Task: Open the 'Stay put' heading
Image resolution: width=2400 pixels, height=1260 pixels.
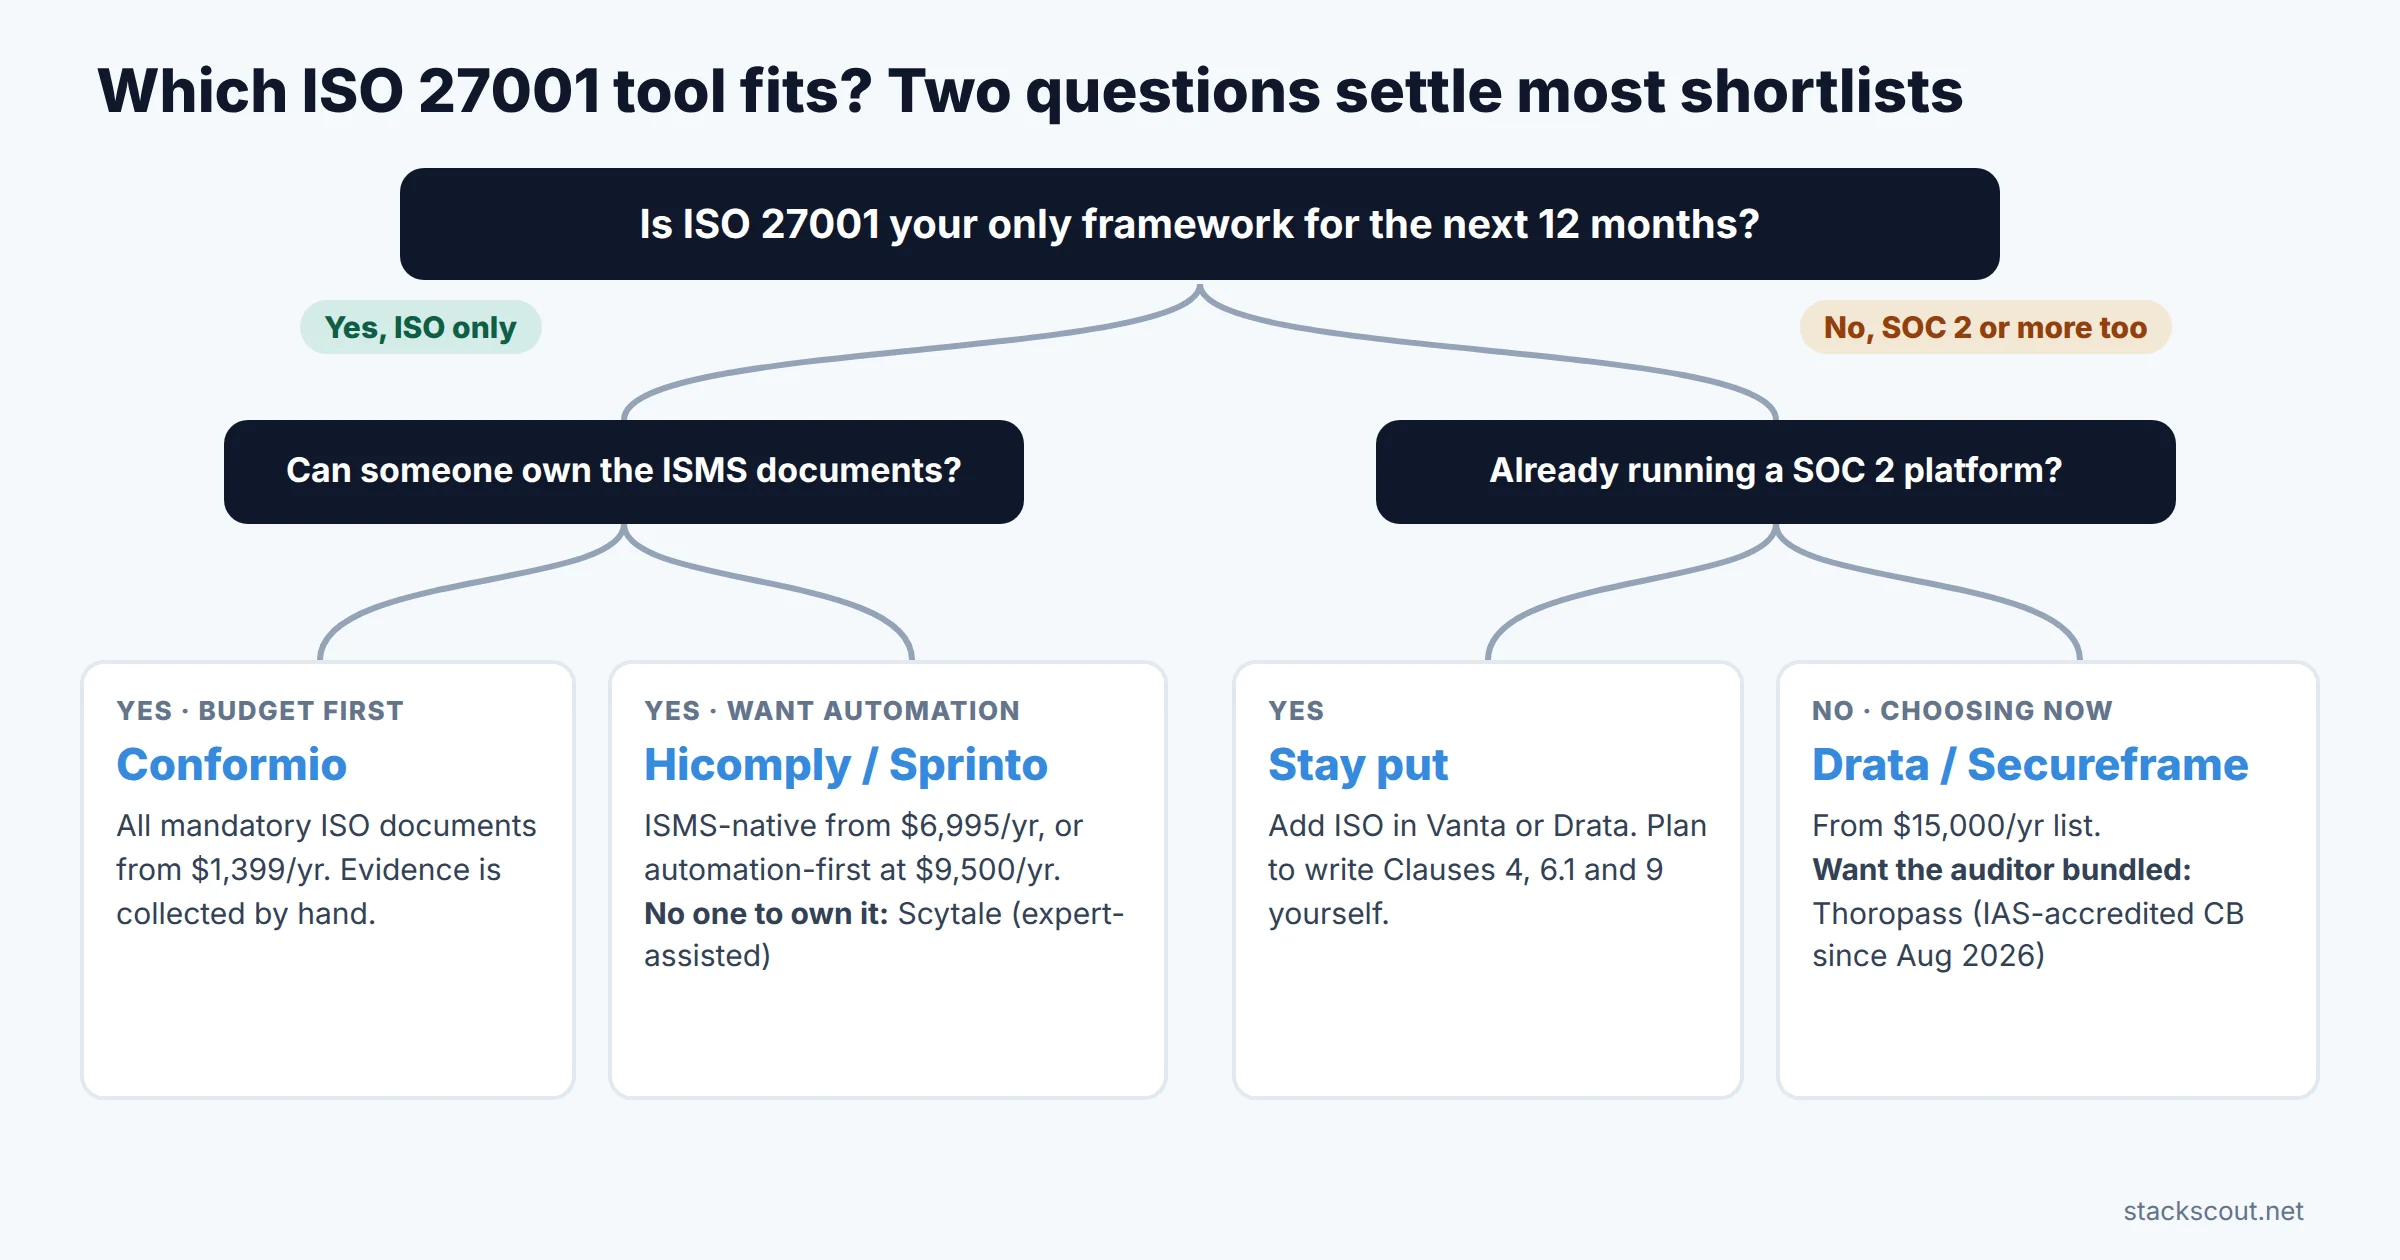Action: [1357, 765]
